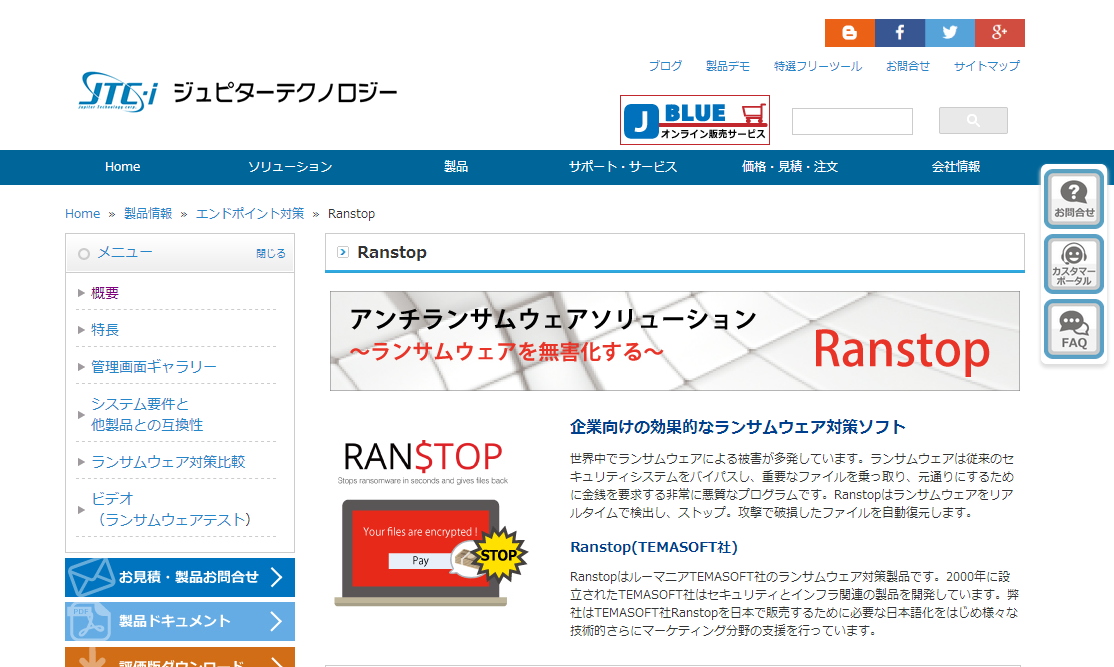Open the 製品デモ top link
This screenshot has width=1114, height=667.
pos(728,66)
